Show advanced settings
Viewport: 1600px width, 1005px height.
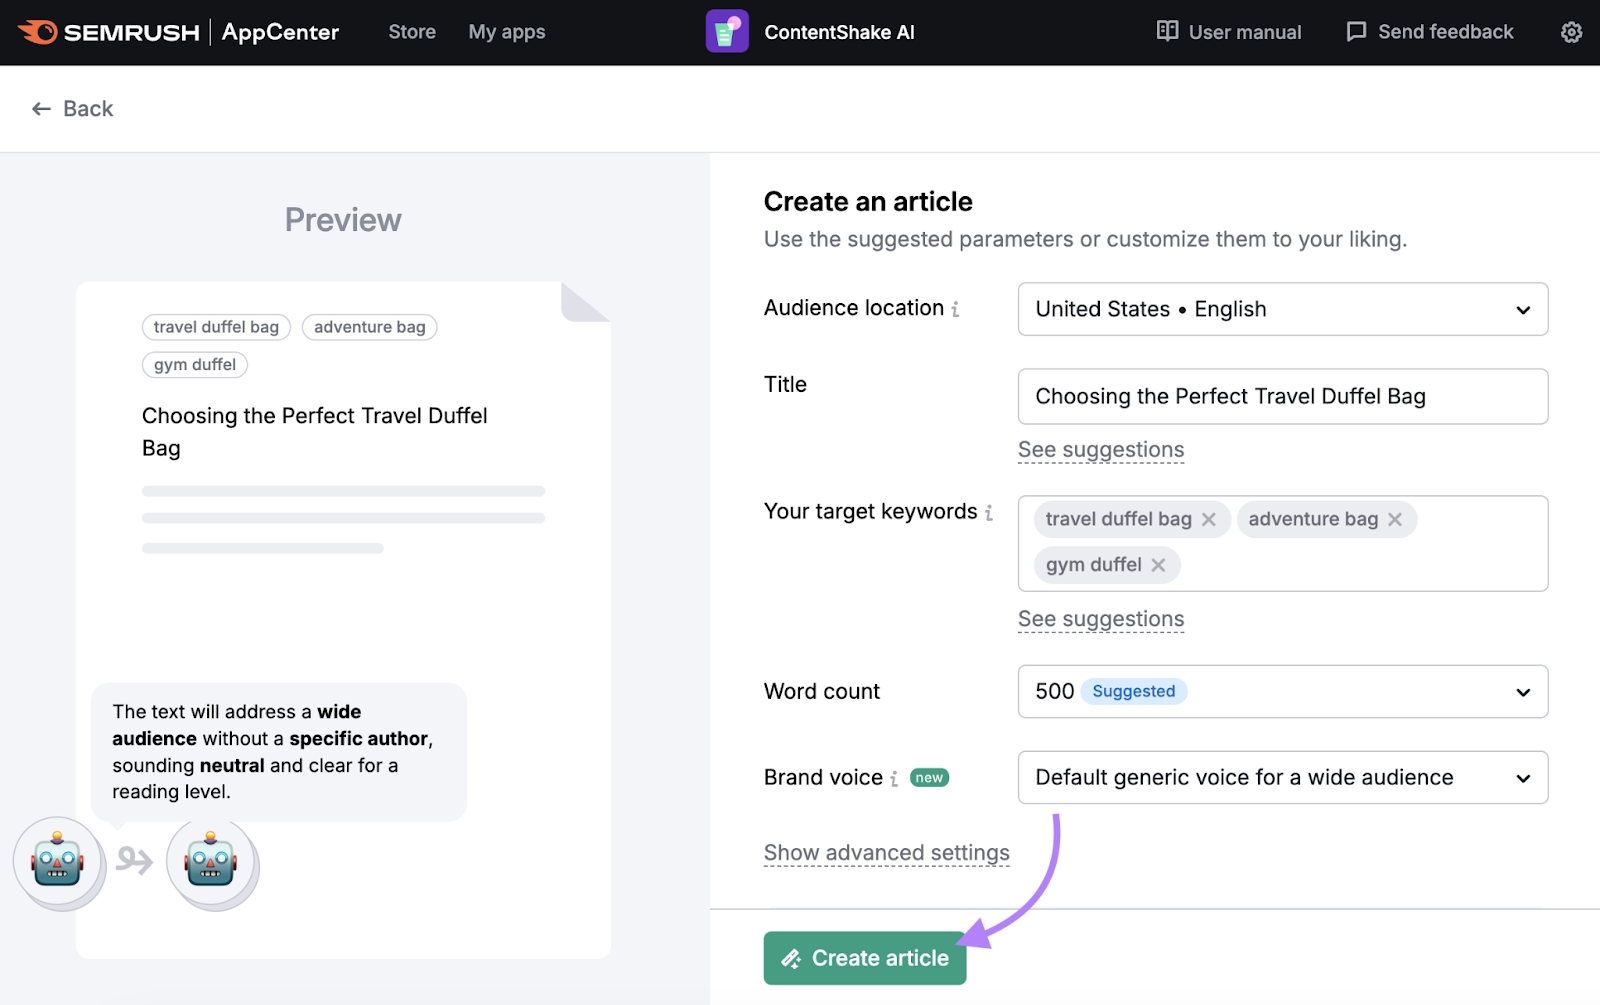pyautogui.click(x=886, y=853)
